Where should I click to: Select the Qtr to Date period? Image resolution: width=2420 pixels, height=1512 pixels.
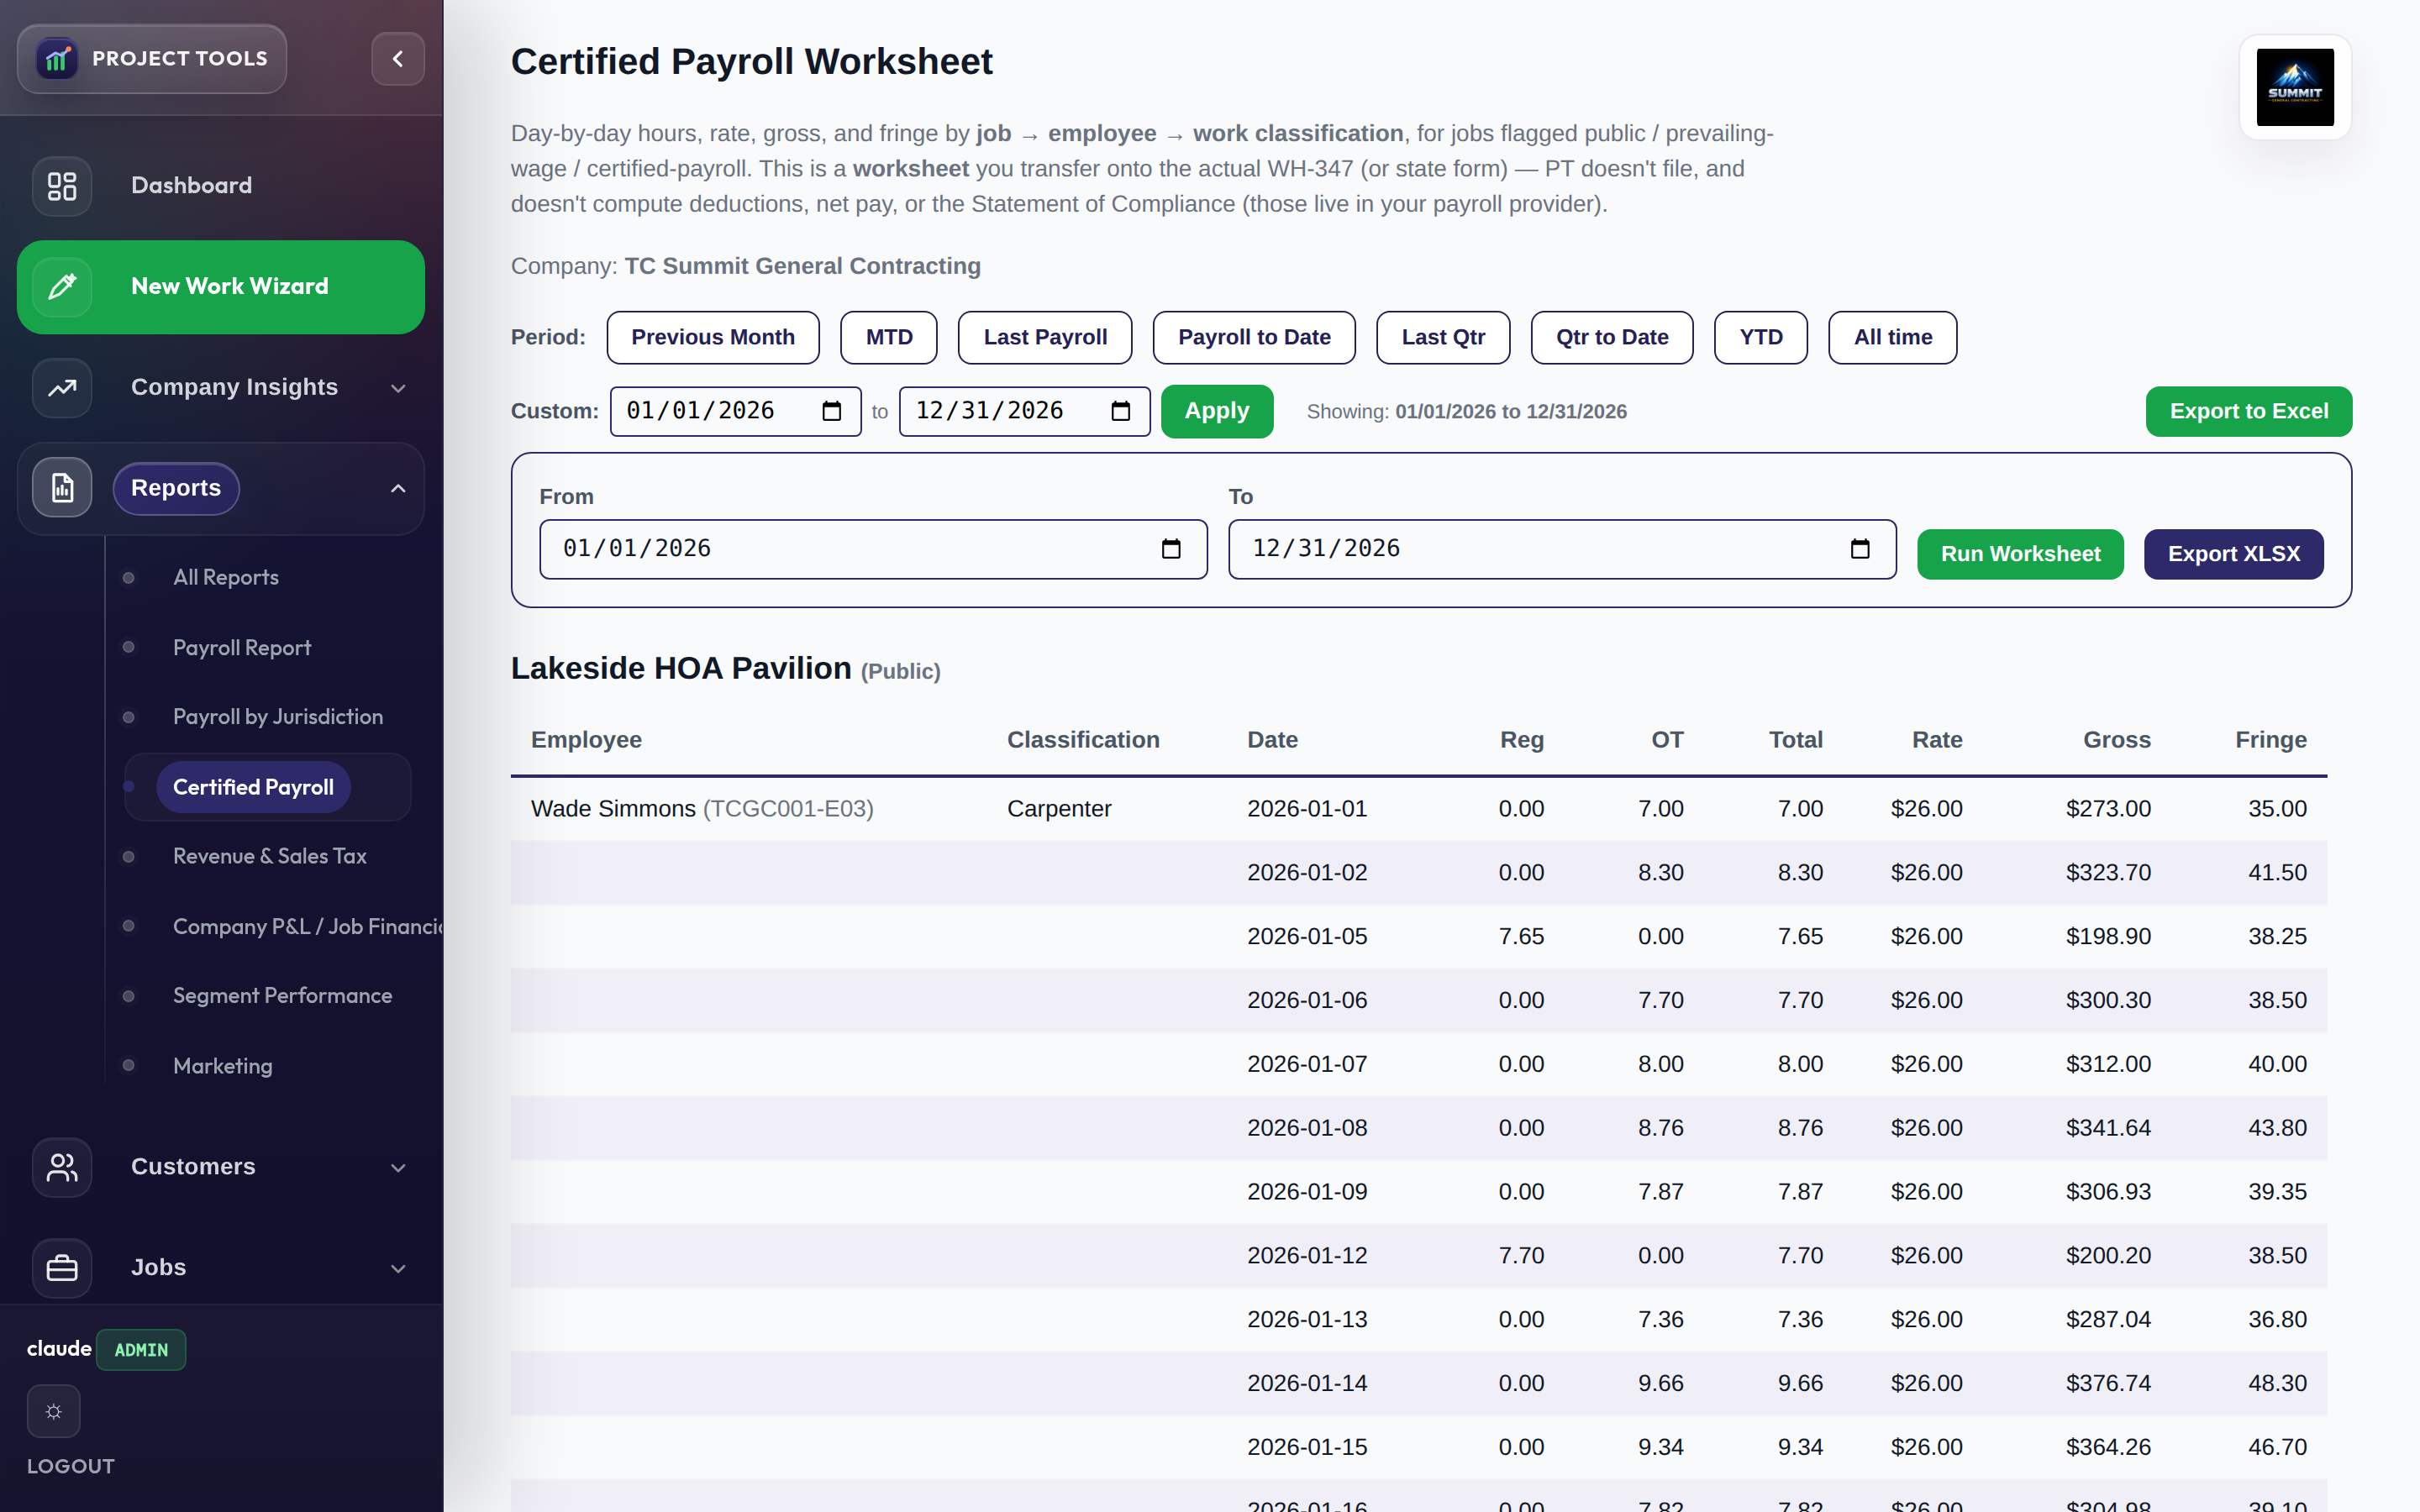(x=1612, y=338)
